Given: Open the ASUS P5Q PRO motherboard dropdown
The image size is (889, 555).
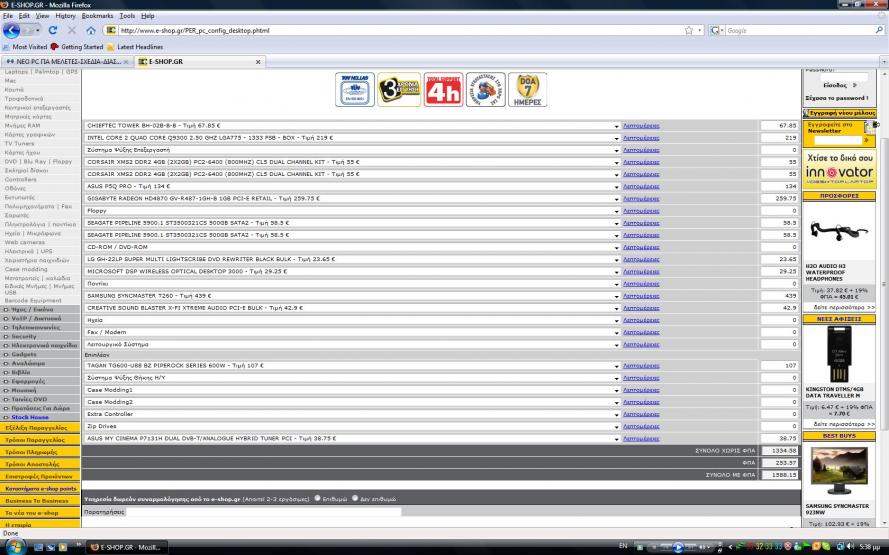Looking at the screenshot, I should click(x=352, y=187).
